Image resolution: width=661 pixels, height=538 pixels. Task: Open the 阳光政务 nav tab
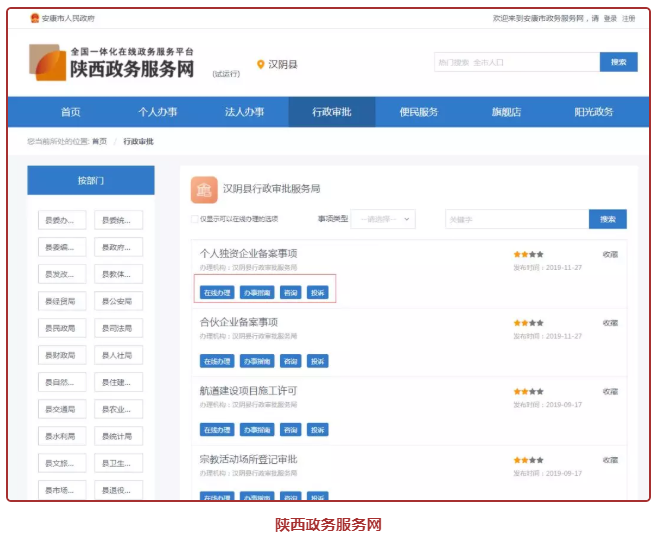(594, 112)
